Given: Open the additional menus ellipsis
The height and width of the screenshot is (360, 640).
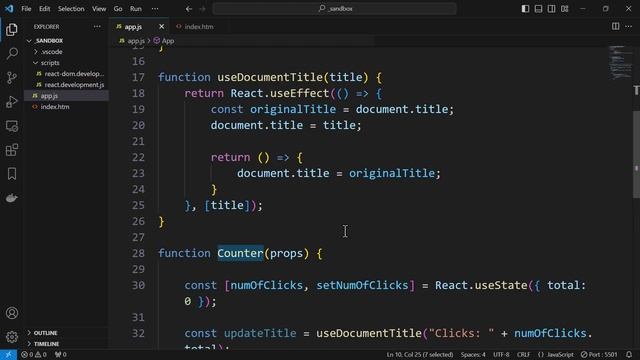Looking at the screenshot, I should click(x=155, y=9).
